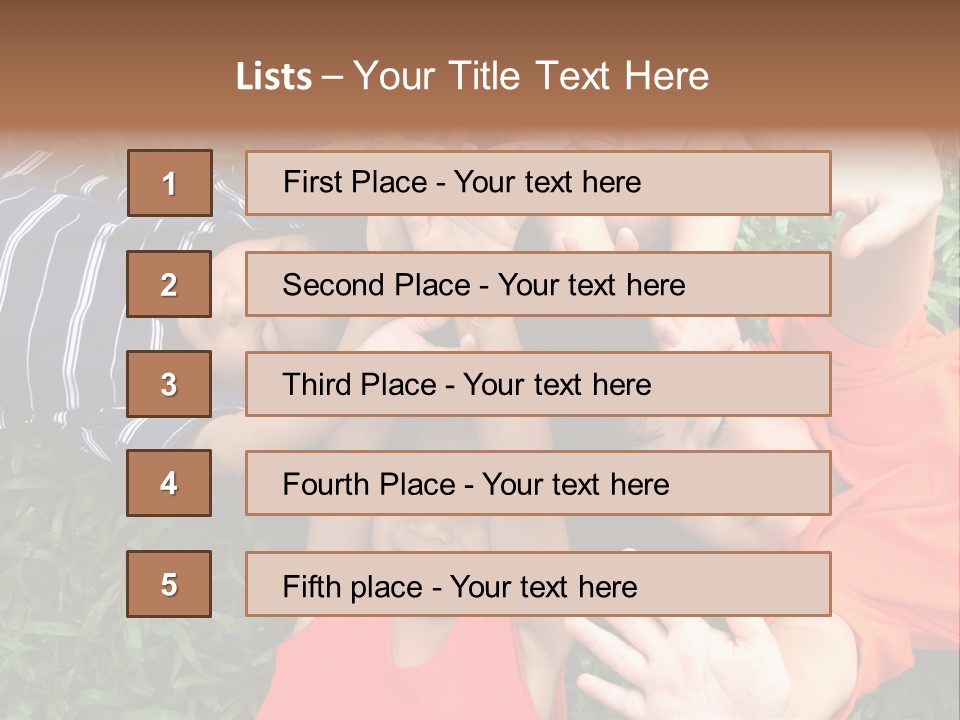Click 'Your Title Text Here' in the title

(530, 77)
